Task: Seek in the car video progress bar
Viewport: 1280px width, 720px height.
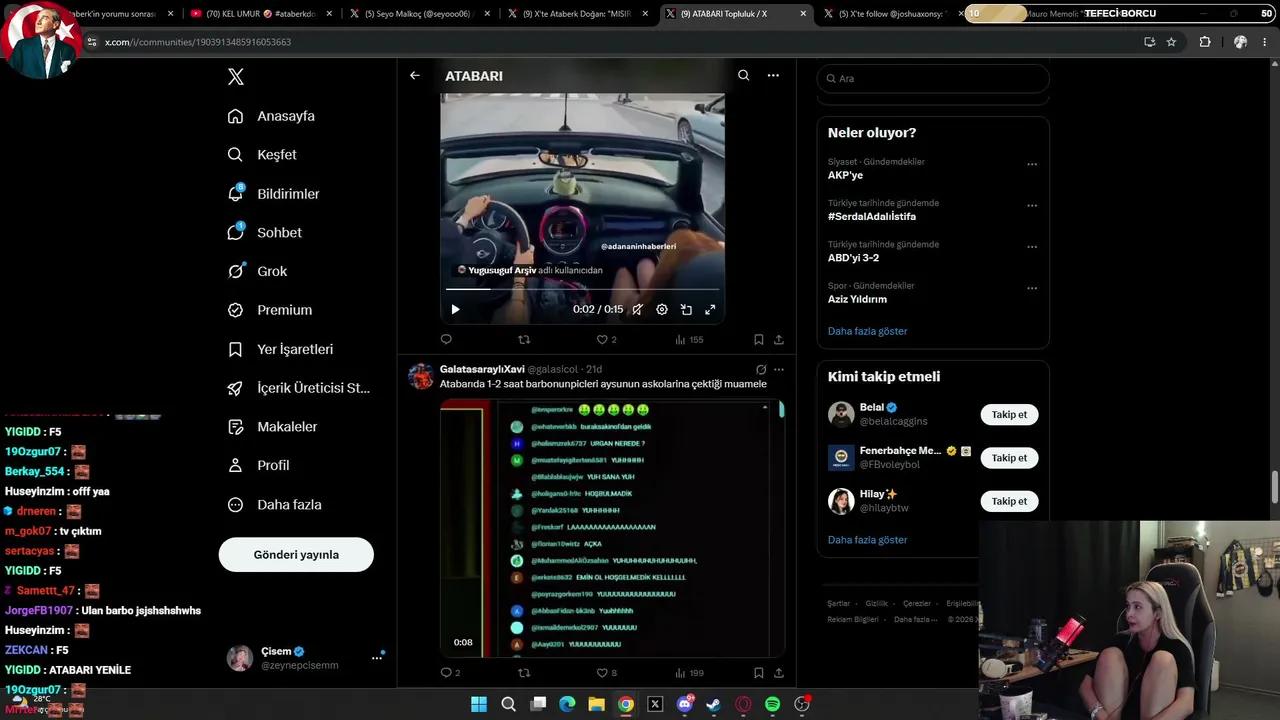Action: coord(582,290)
